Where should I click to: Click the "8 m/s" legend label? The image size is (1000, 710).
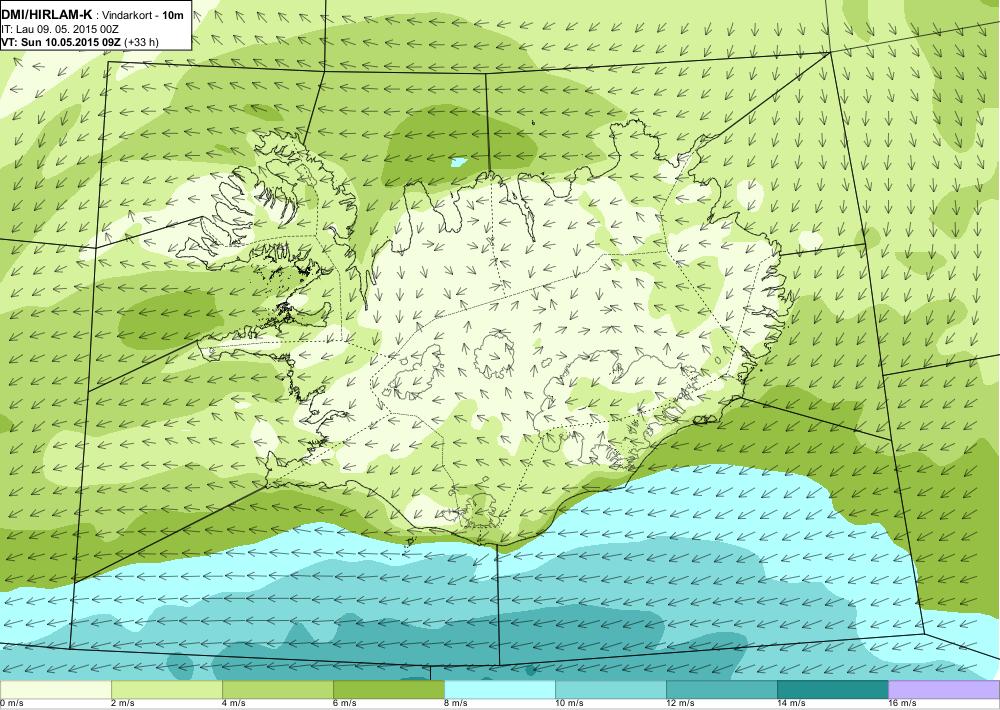pyautogui.click(x=456, y=704)
